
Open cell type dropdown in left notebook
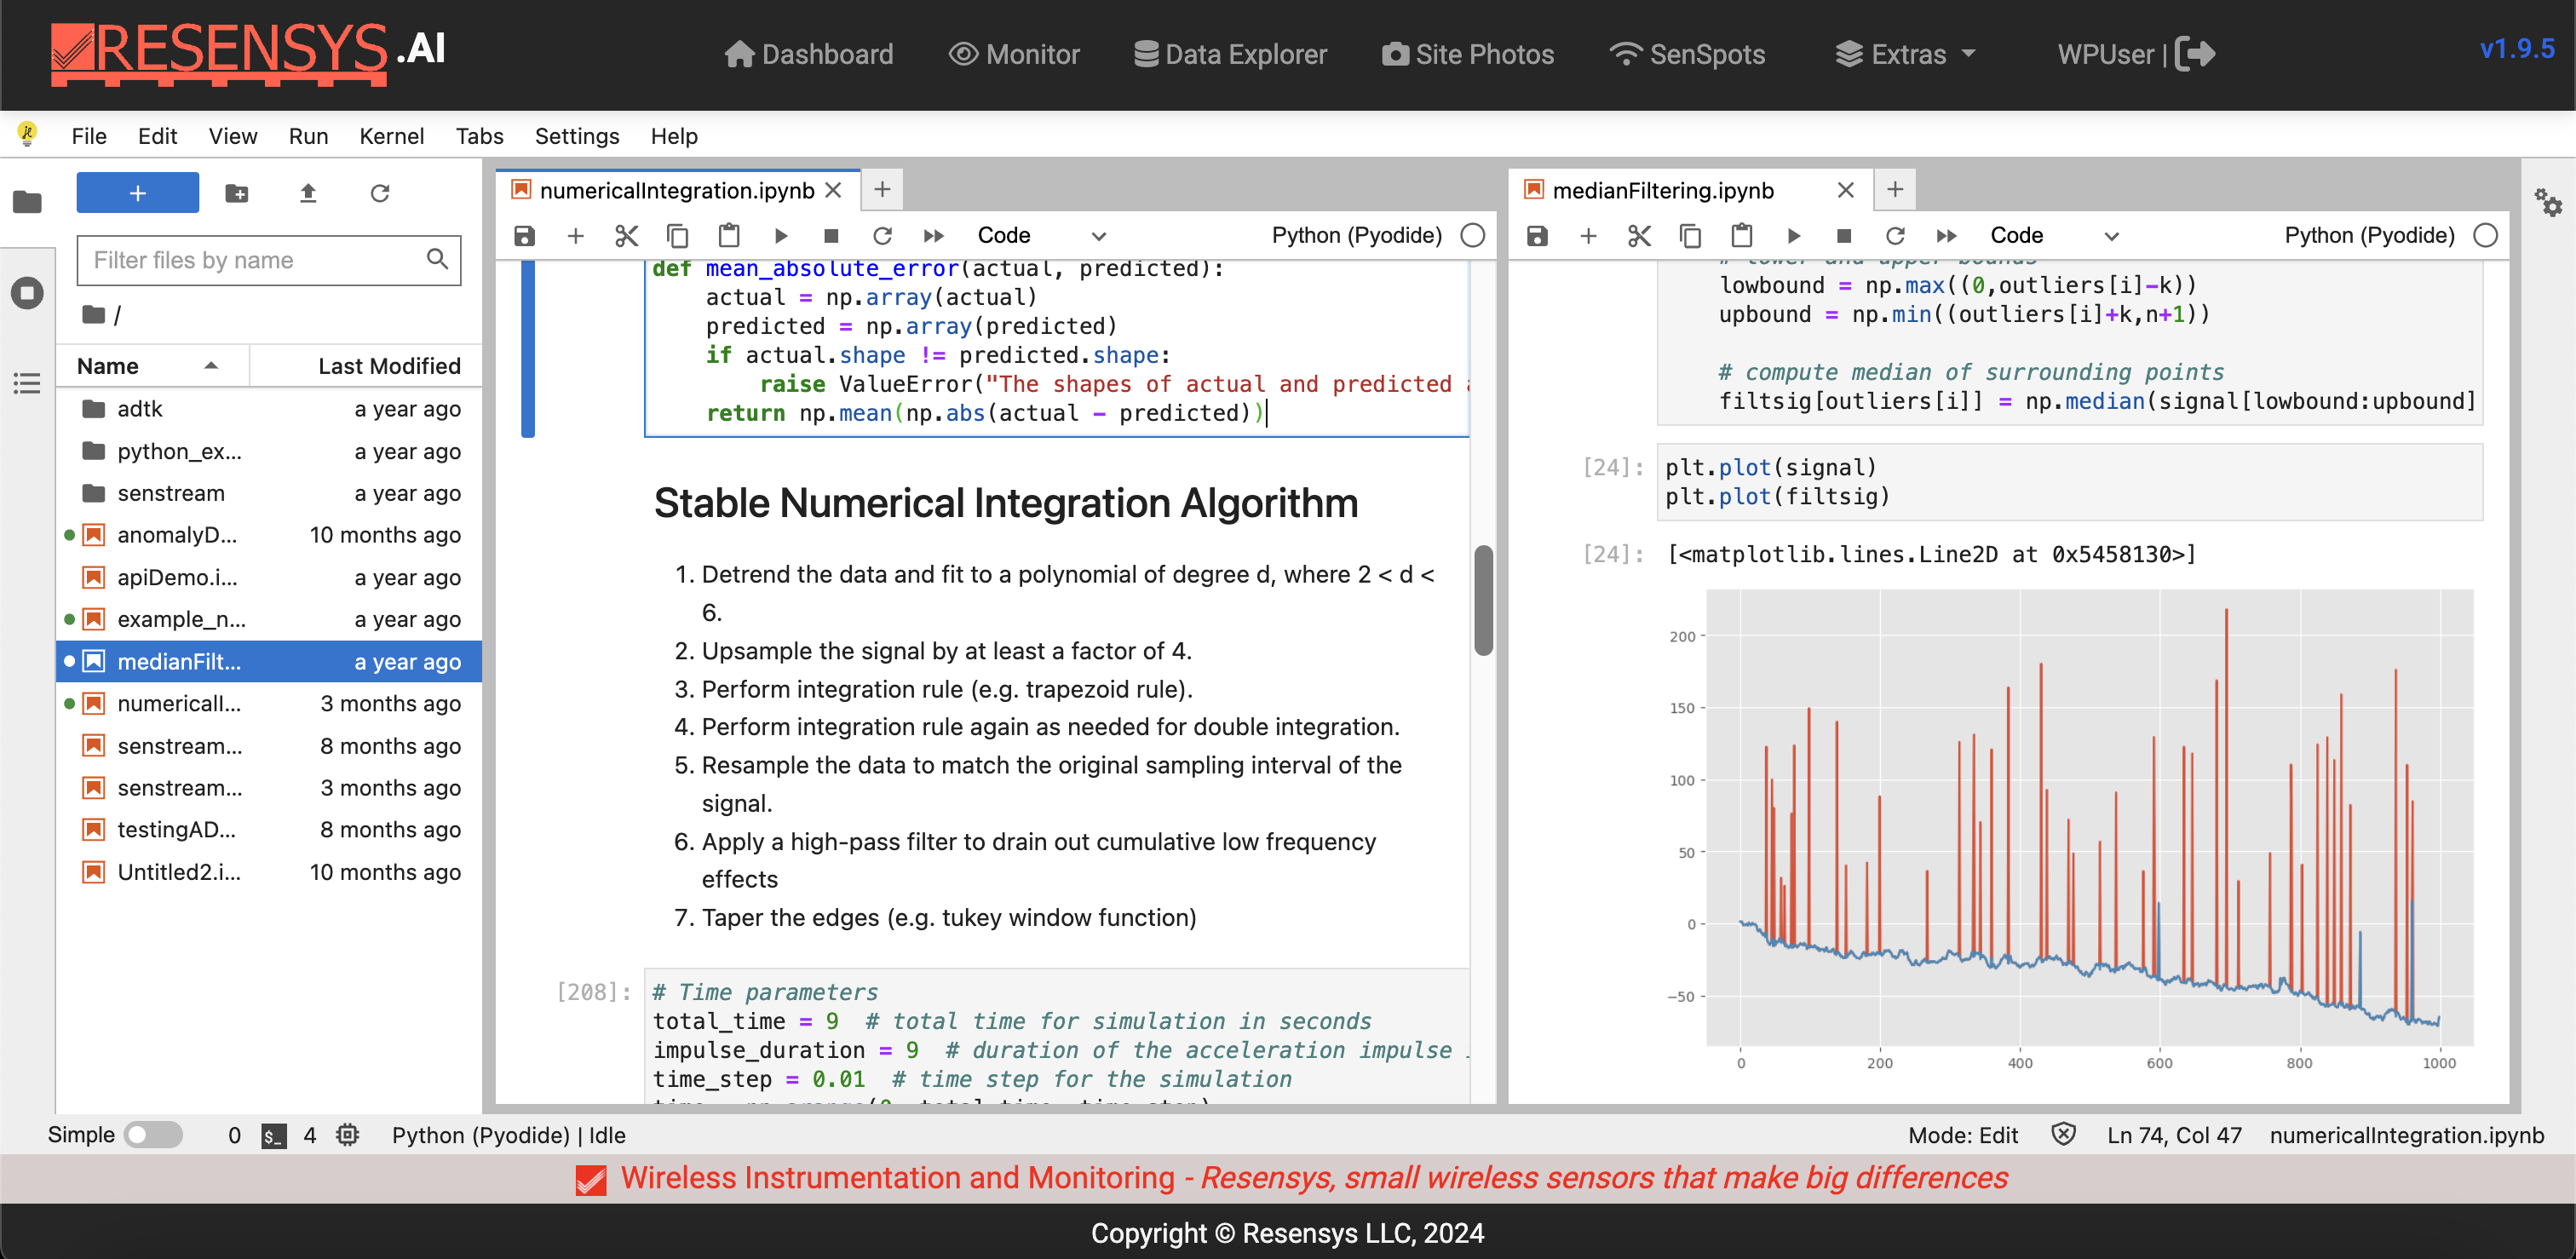tap(1041, 236)
